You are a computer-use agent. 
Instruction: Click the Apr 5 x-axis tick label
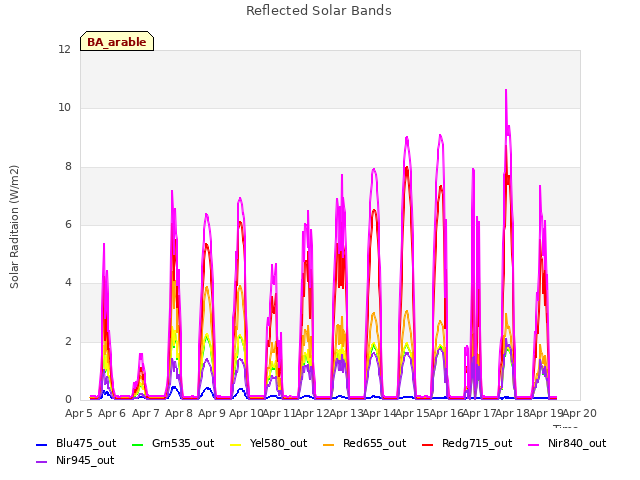pyautogui.click(x=78, y=413)
